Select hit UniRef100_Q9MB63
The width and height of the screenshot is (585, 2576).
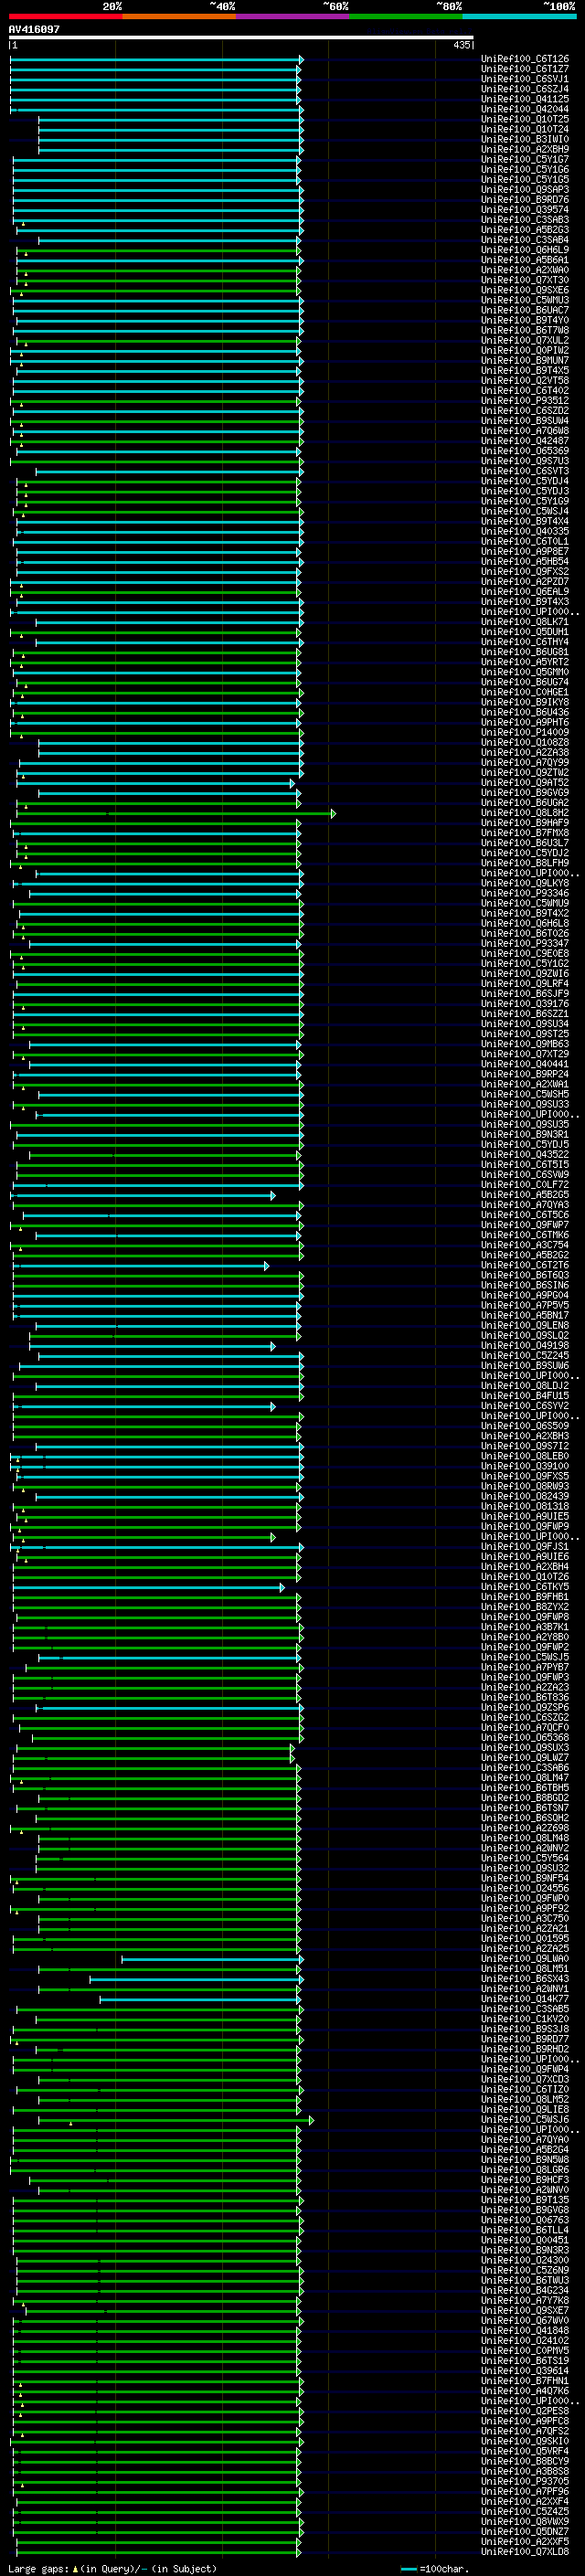pos(525,1044)
